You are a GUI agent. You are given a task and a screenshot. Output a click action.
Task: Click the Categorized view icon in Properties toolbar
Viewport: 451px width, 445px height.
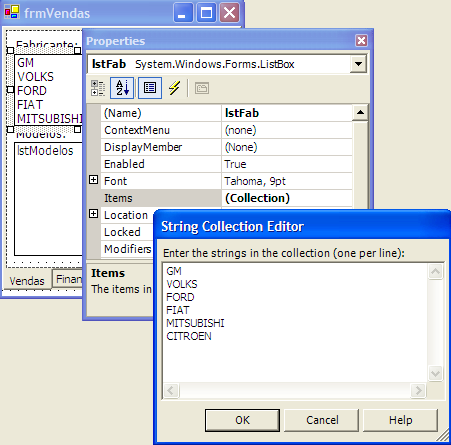(98, 88)
